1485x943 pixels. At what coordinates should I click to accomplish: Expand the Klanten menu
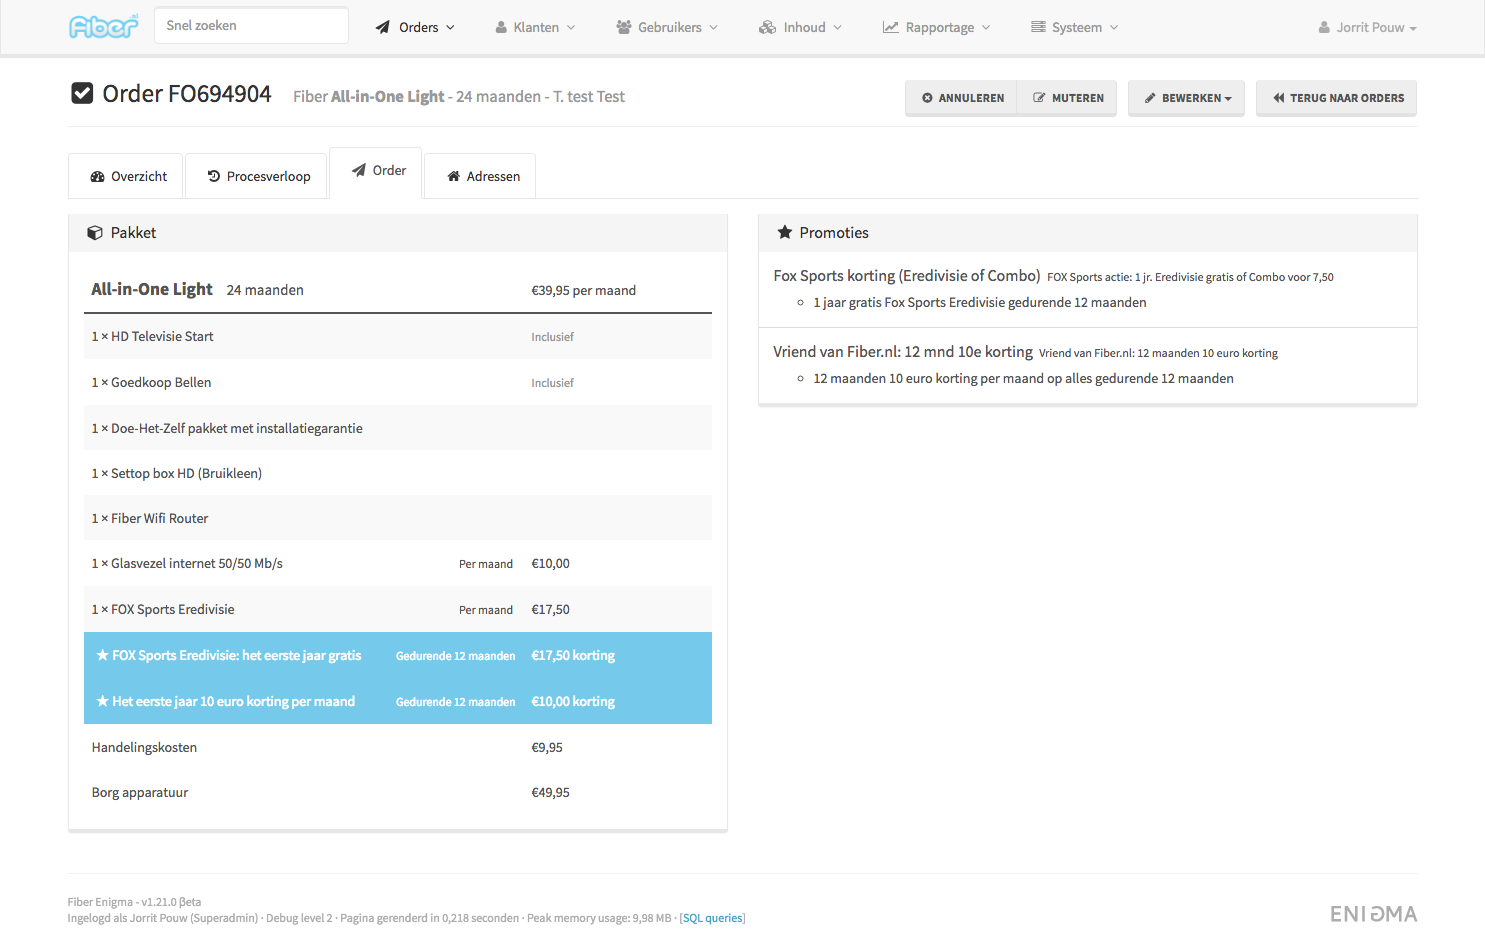(535, 28)
